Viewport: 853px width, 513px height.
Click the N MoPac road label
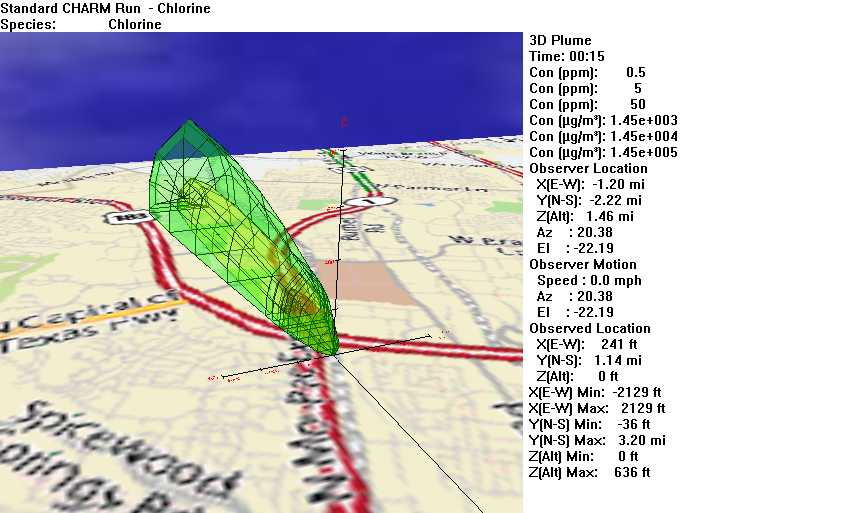tap(300, 420)
